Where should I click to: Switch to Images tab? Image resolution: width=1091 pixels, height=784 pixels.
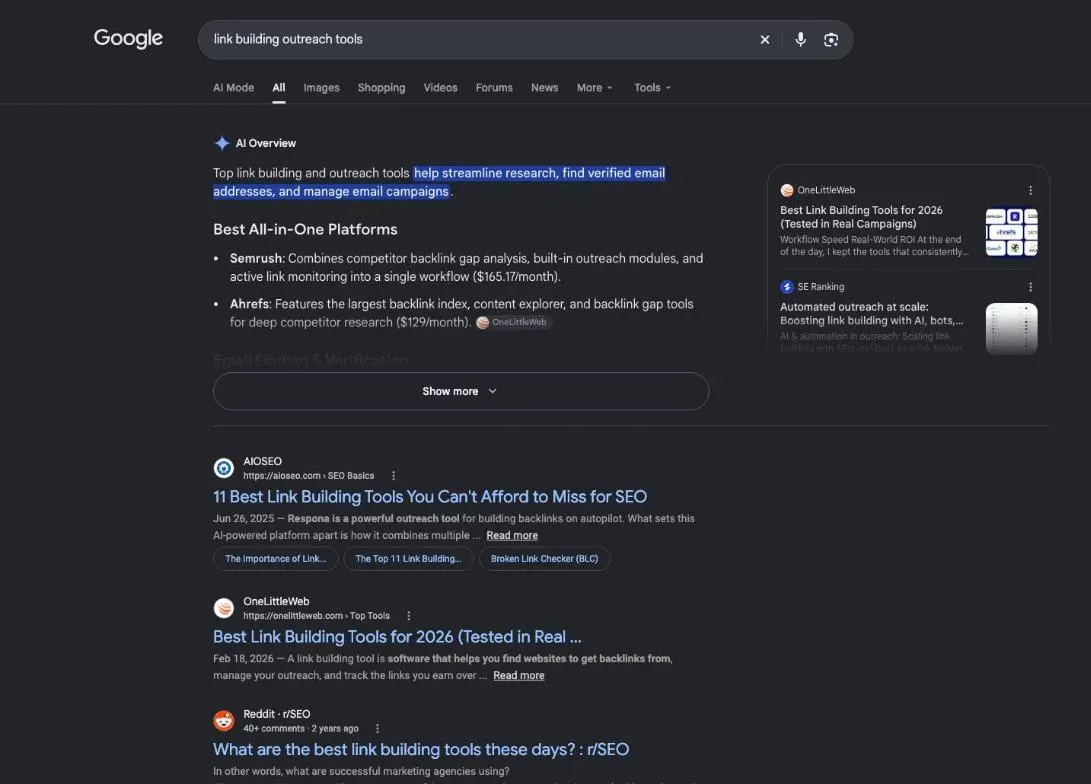tap(321, 88)
